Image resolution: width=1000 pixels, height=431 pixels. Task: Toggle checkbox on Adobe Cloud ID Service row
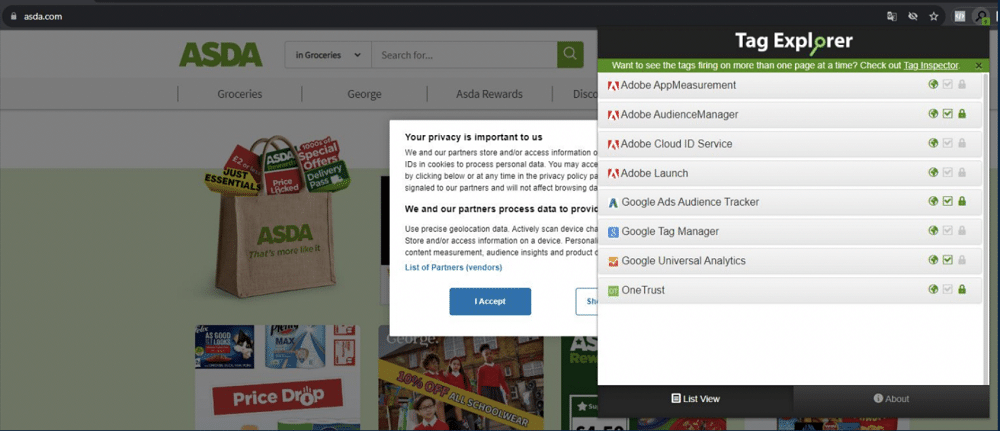948,143
